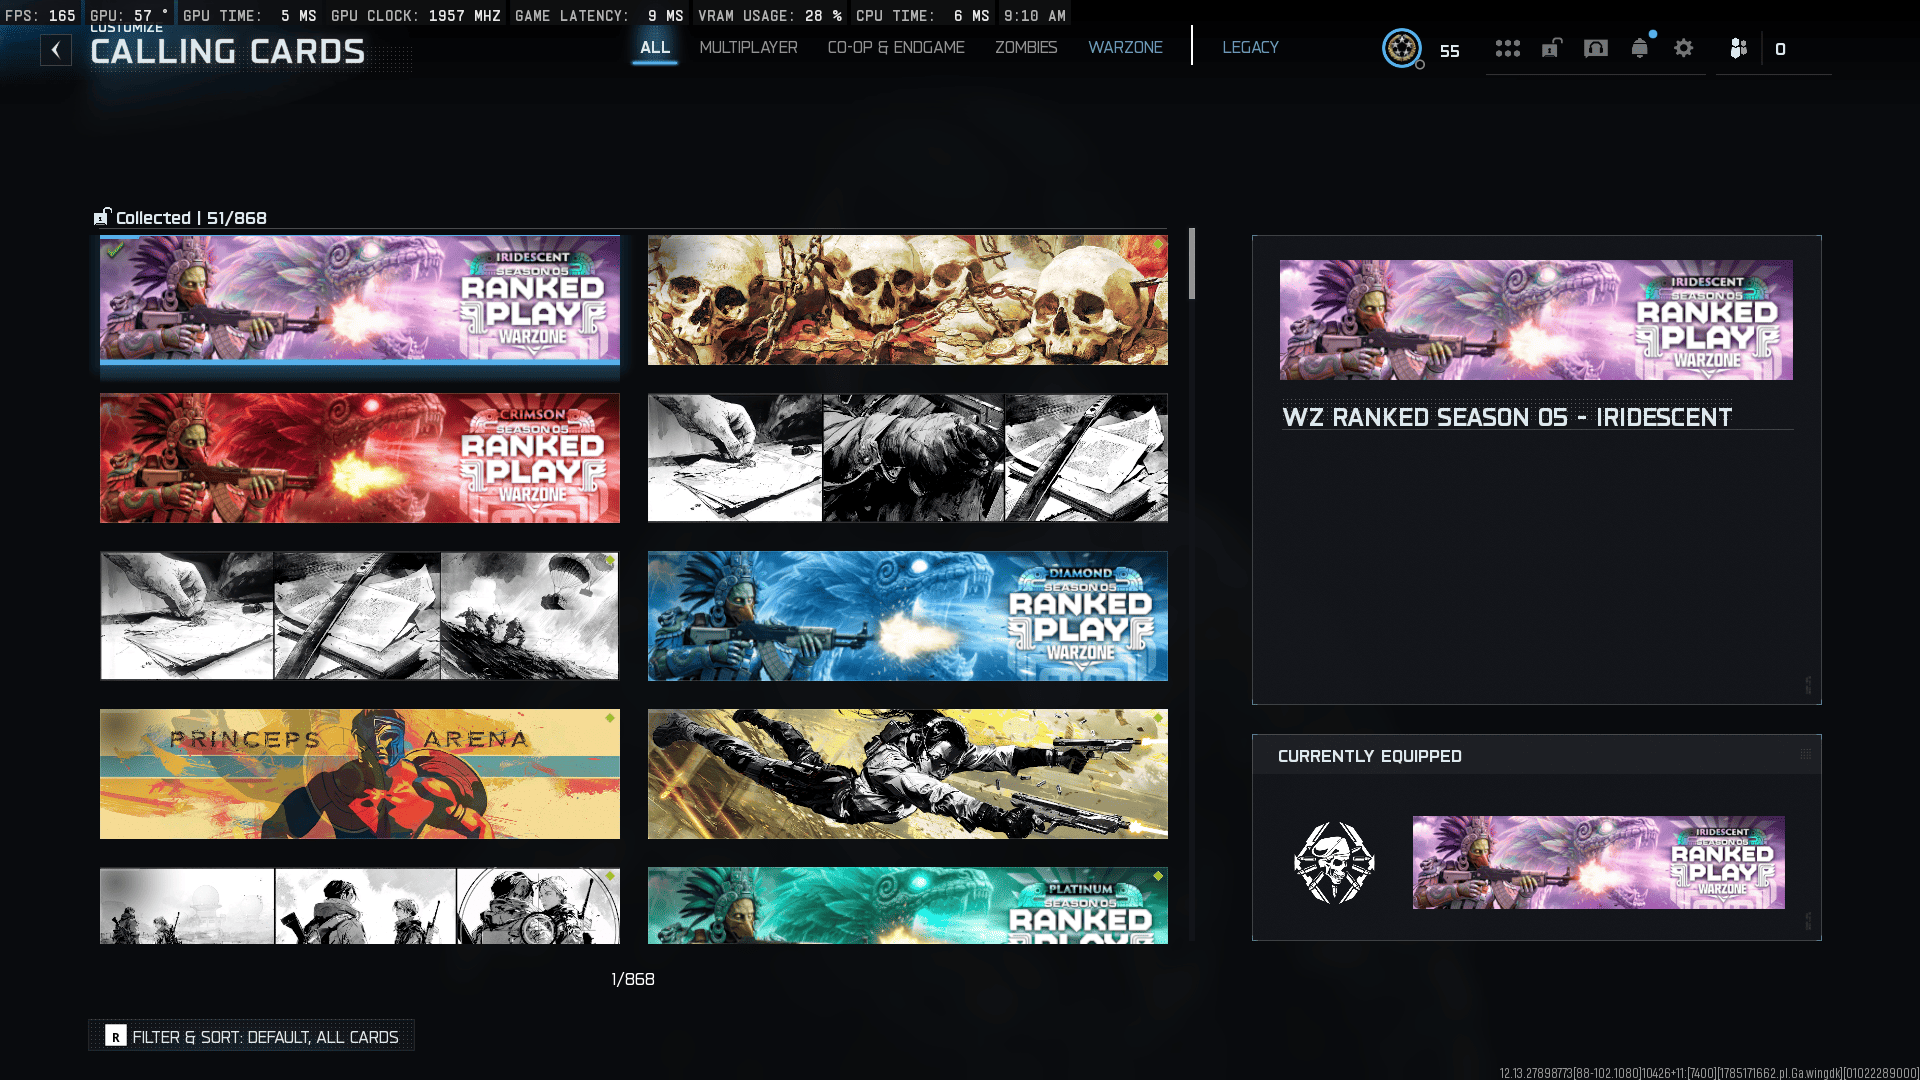Click the Collected padlock icon
1920x1080 pixels.
click(102, 217)
